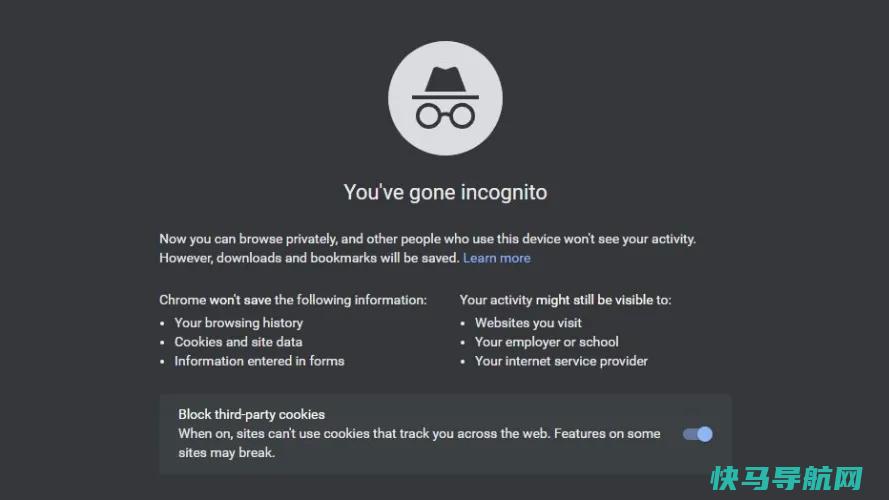Click "Chrome won't save the following information" heading
Screen dimensions: 889x500
point(293,300)
